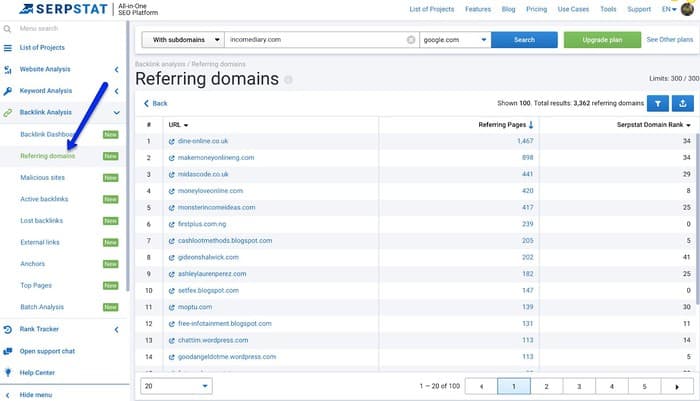Viewport: 700px width, 401px height.
Task: Open the With subdomains dropdown
Action: pos(183,40)
